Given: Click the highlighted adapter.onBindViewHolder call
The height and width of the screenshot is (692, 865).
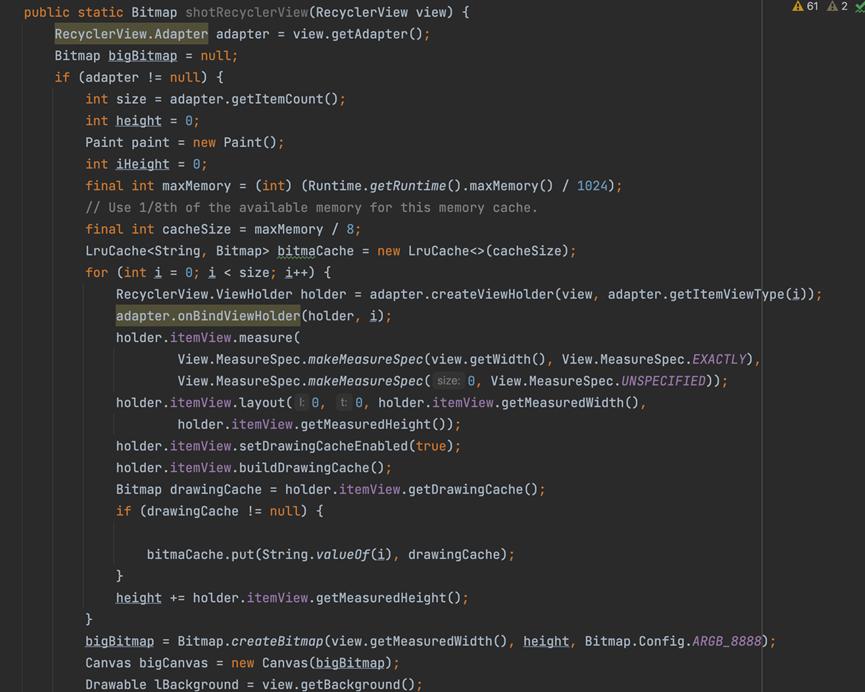Looking at the screenshot, I should [208, 316].
